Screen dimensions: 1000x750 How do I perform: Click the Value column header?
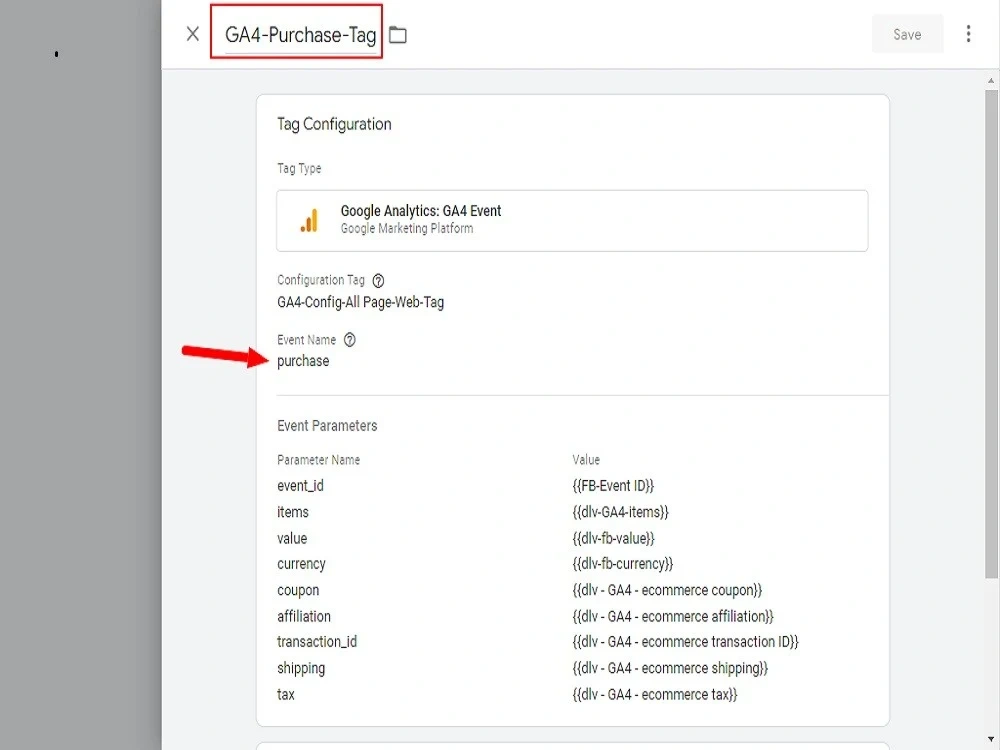pyautogui.click(x=586, y=460)
